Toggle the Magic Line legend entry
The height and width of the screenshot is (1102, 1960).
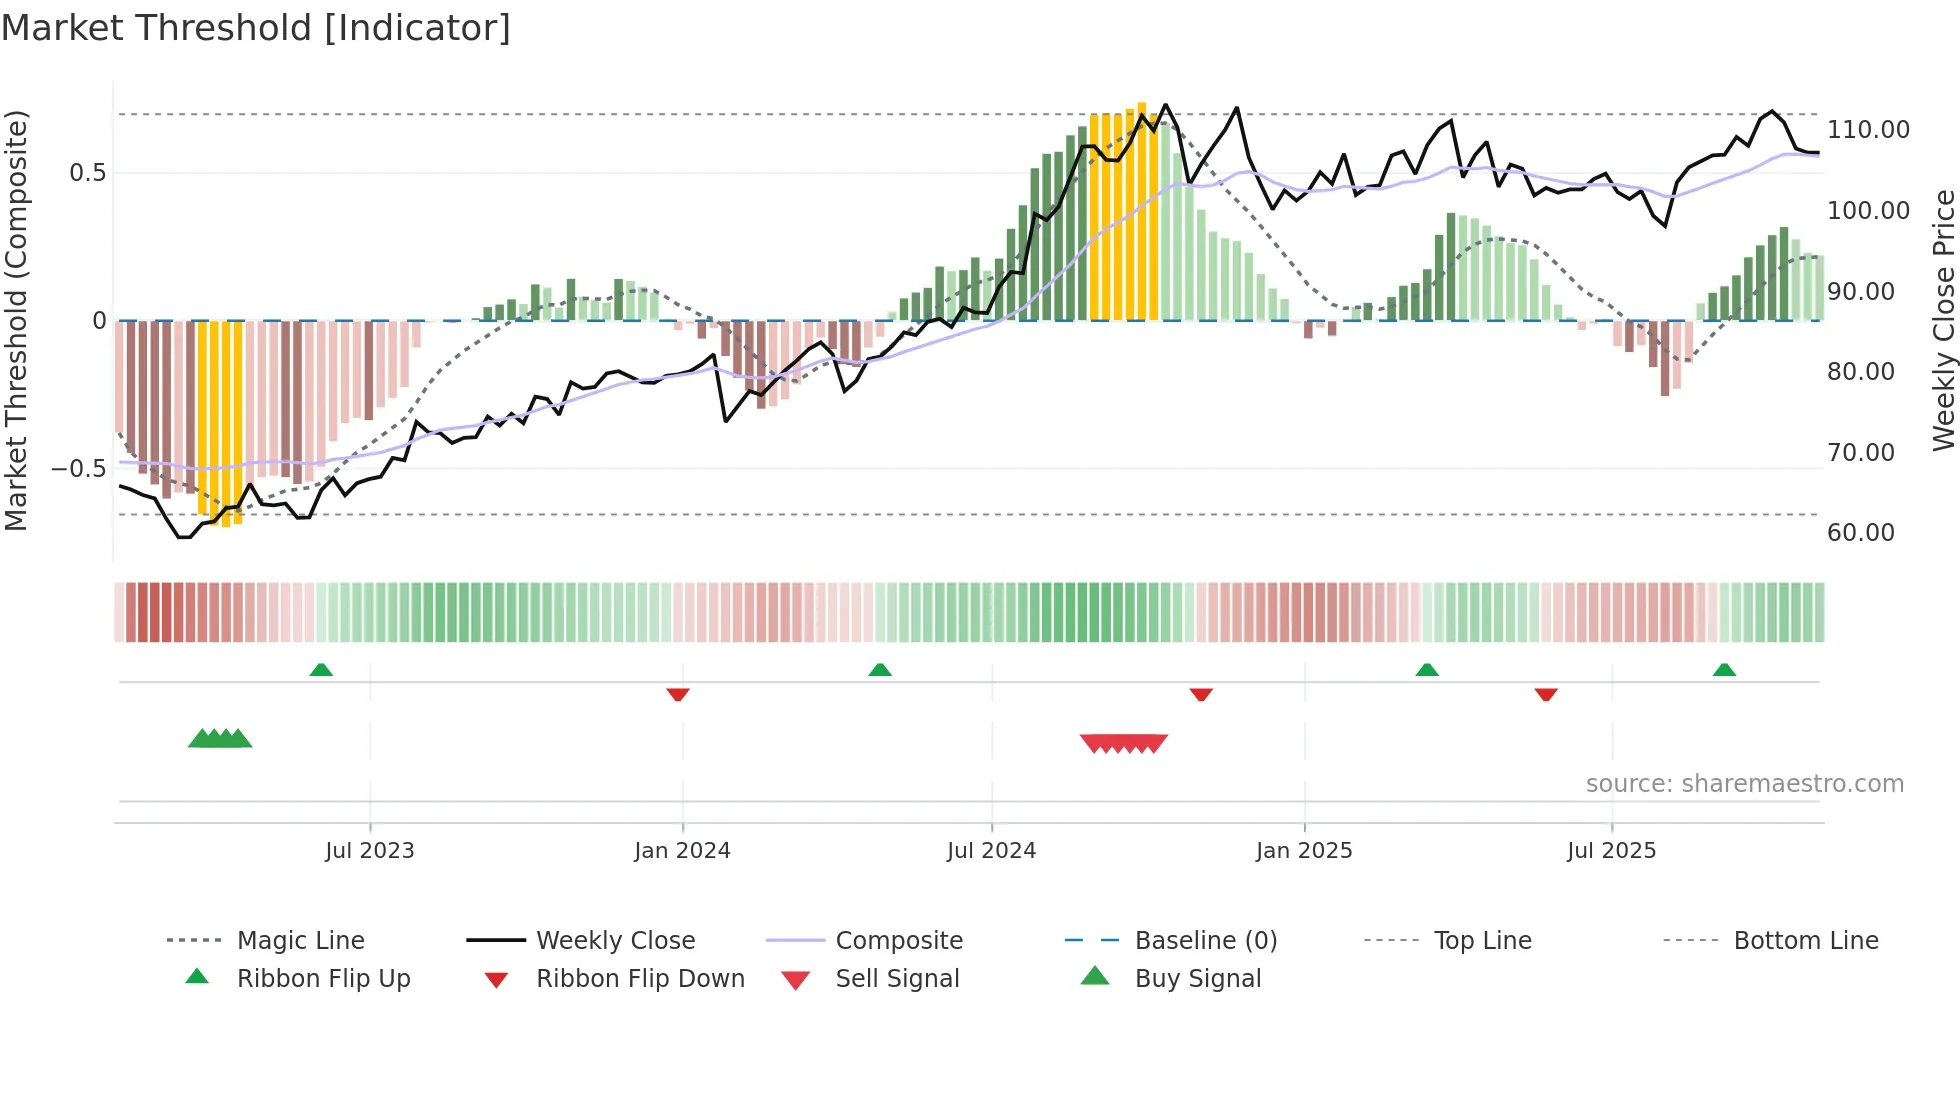pos(300,940)
